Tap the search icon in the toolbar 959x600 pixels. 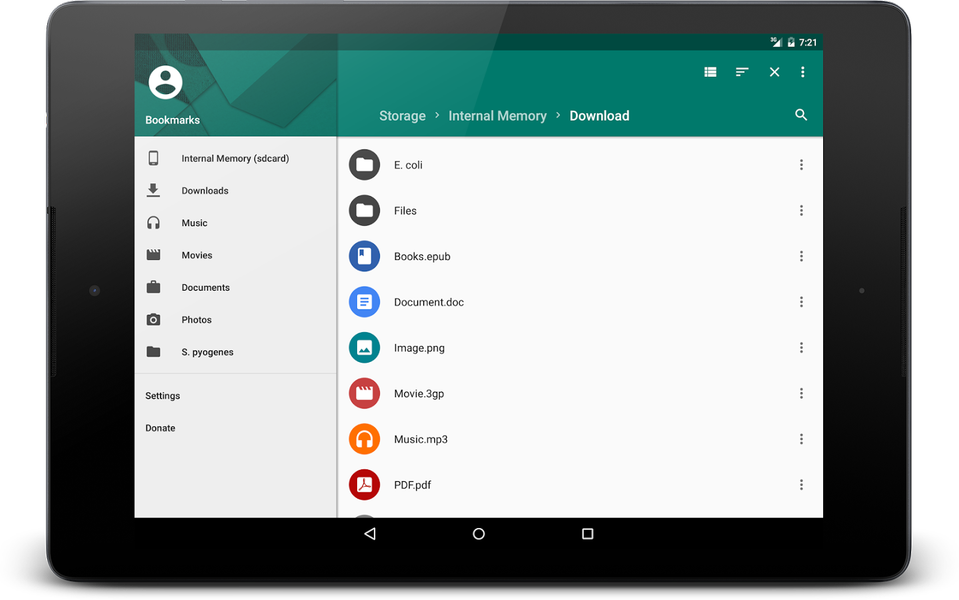point(801,115)
